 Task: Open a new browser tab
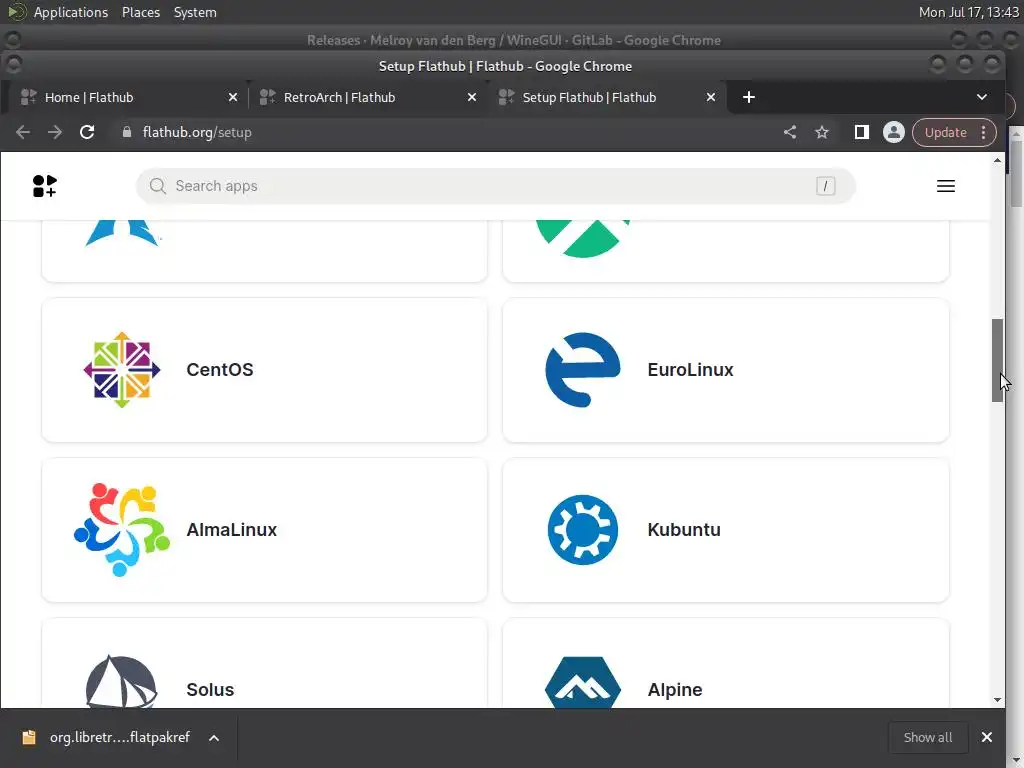(748, 97)
